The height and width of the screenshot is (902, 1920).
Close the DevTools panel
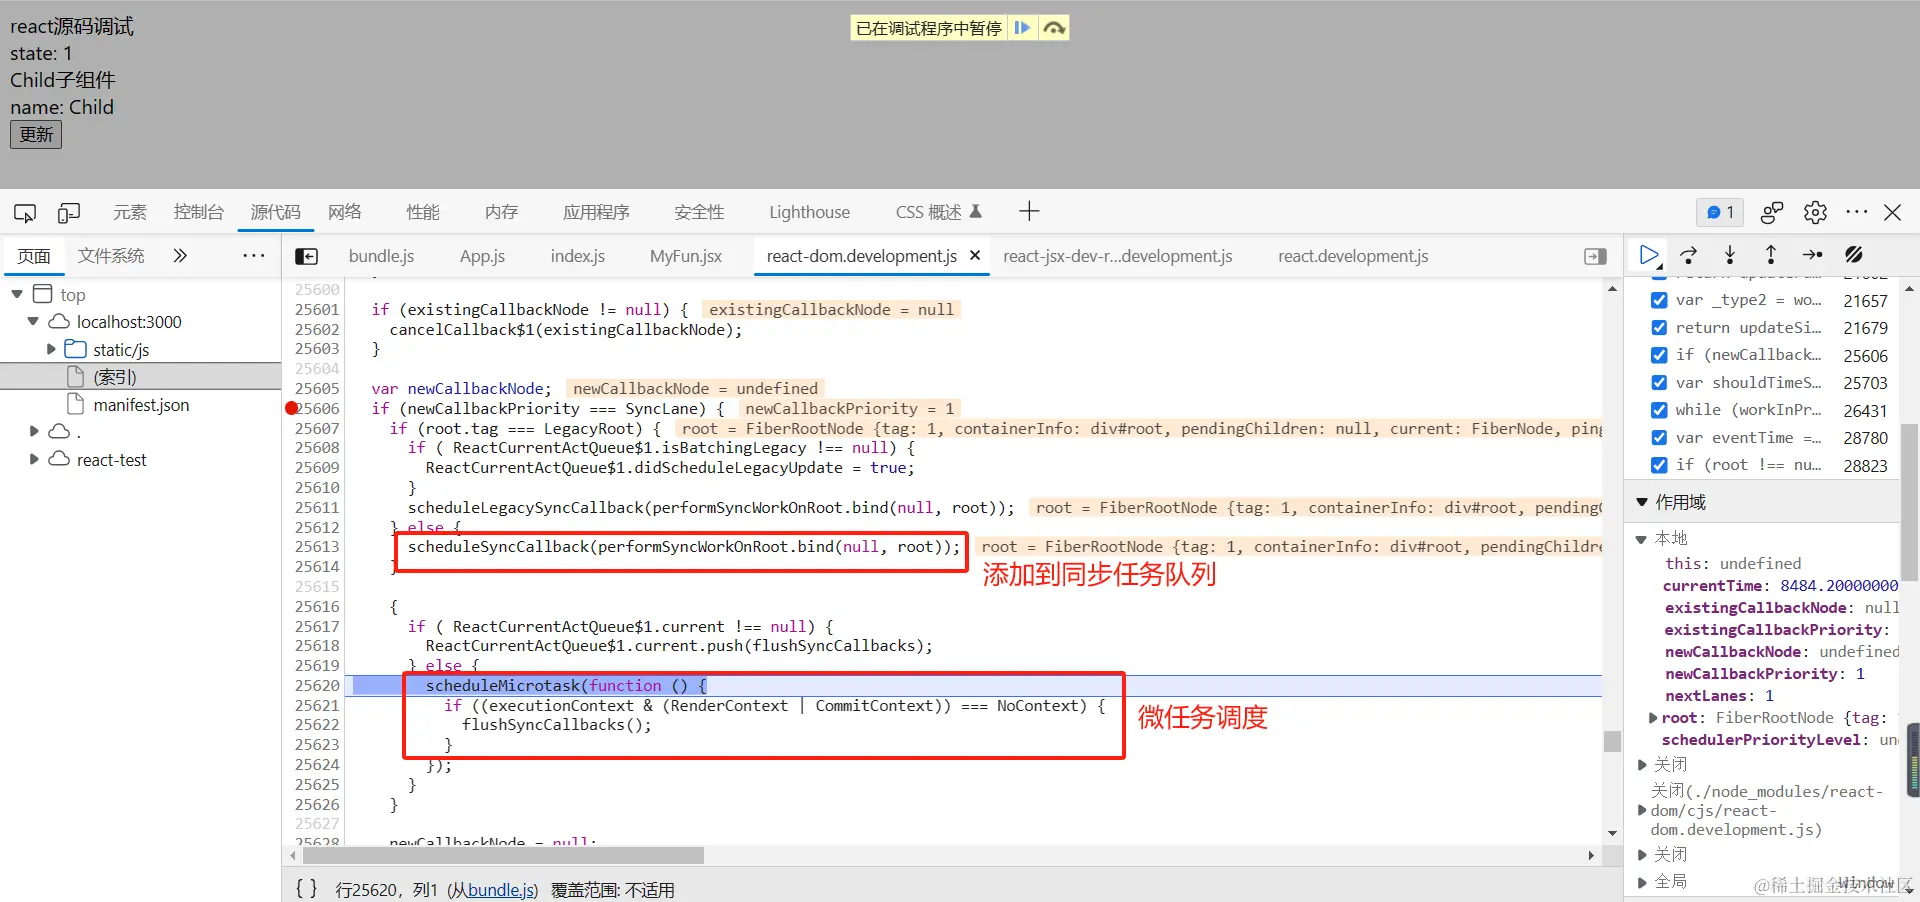coord(1892,212)
